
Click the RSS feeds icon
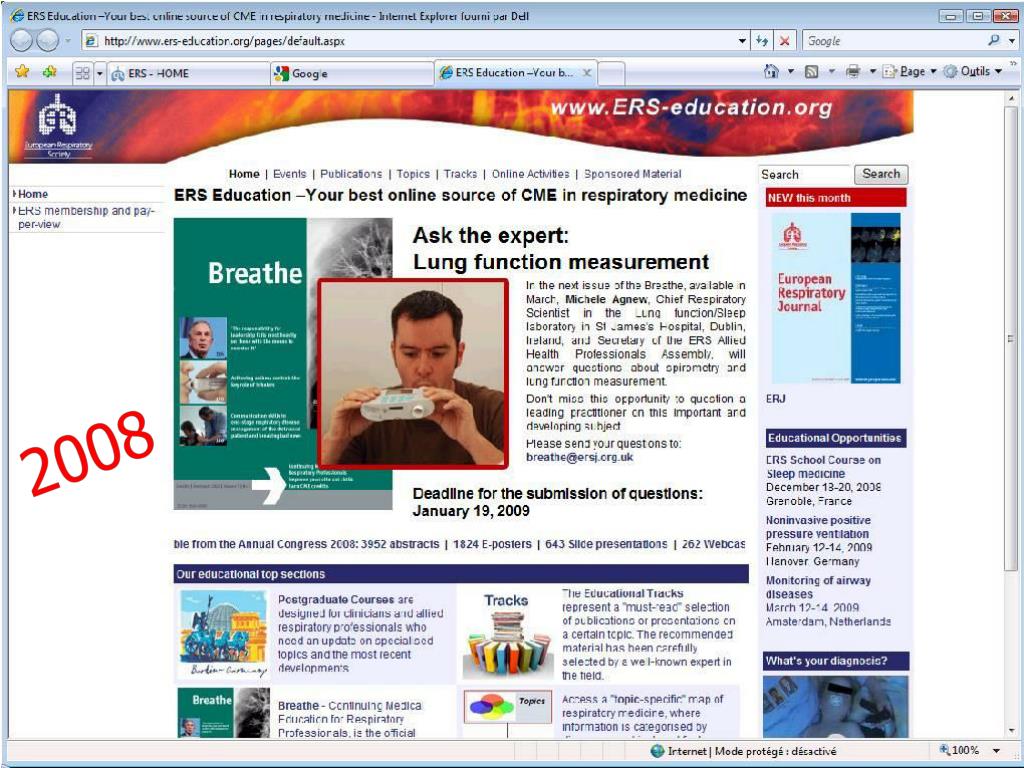812,72
